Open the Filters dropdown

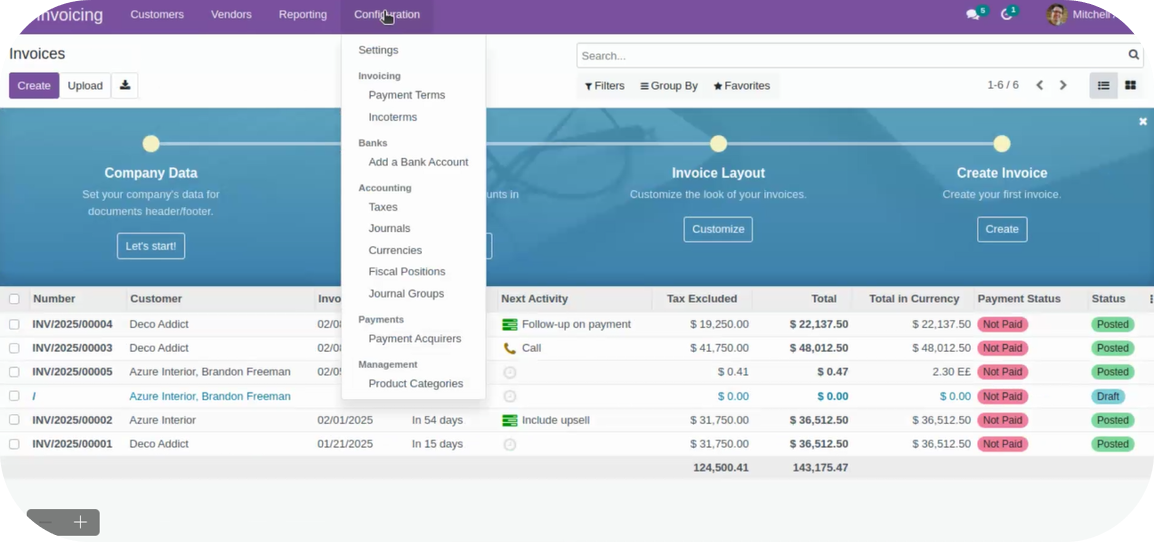(605, 86)
